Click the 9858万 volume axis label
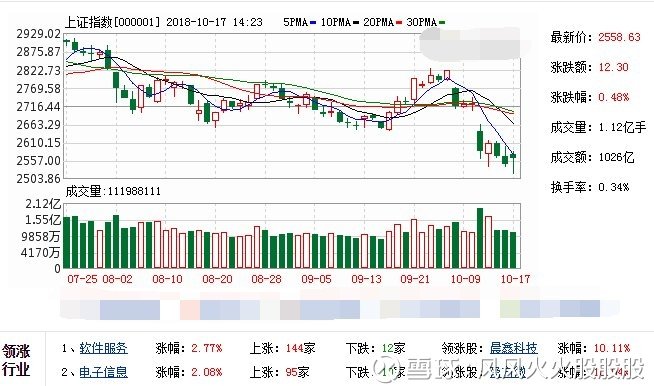 click(41, 237)
